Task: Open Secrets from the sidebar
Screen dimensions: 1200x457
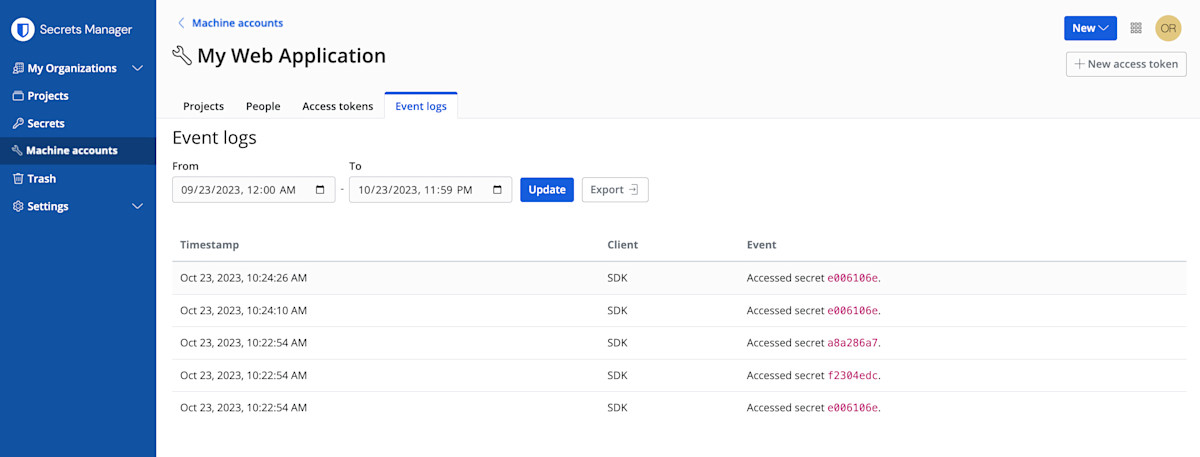Action: (x=45, y=124)
